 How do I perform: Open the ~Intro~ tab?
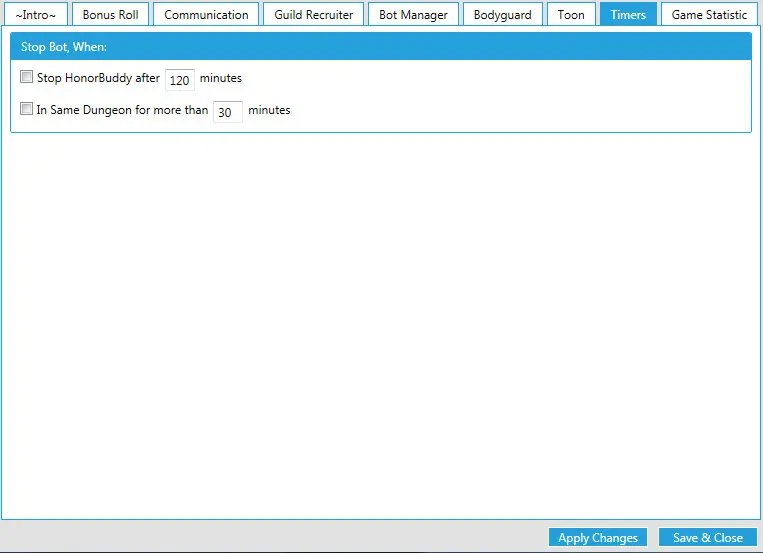pyautogui.click(x=36, y=14)
